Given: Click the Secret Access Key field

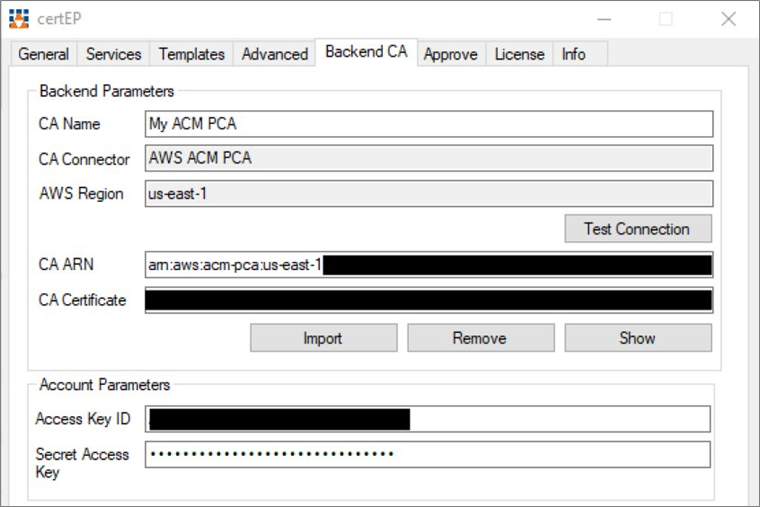Looking at the screenshot, I should click(428, 455).
